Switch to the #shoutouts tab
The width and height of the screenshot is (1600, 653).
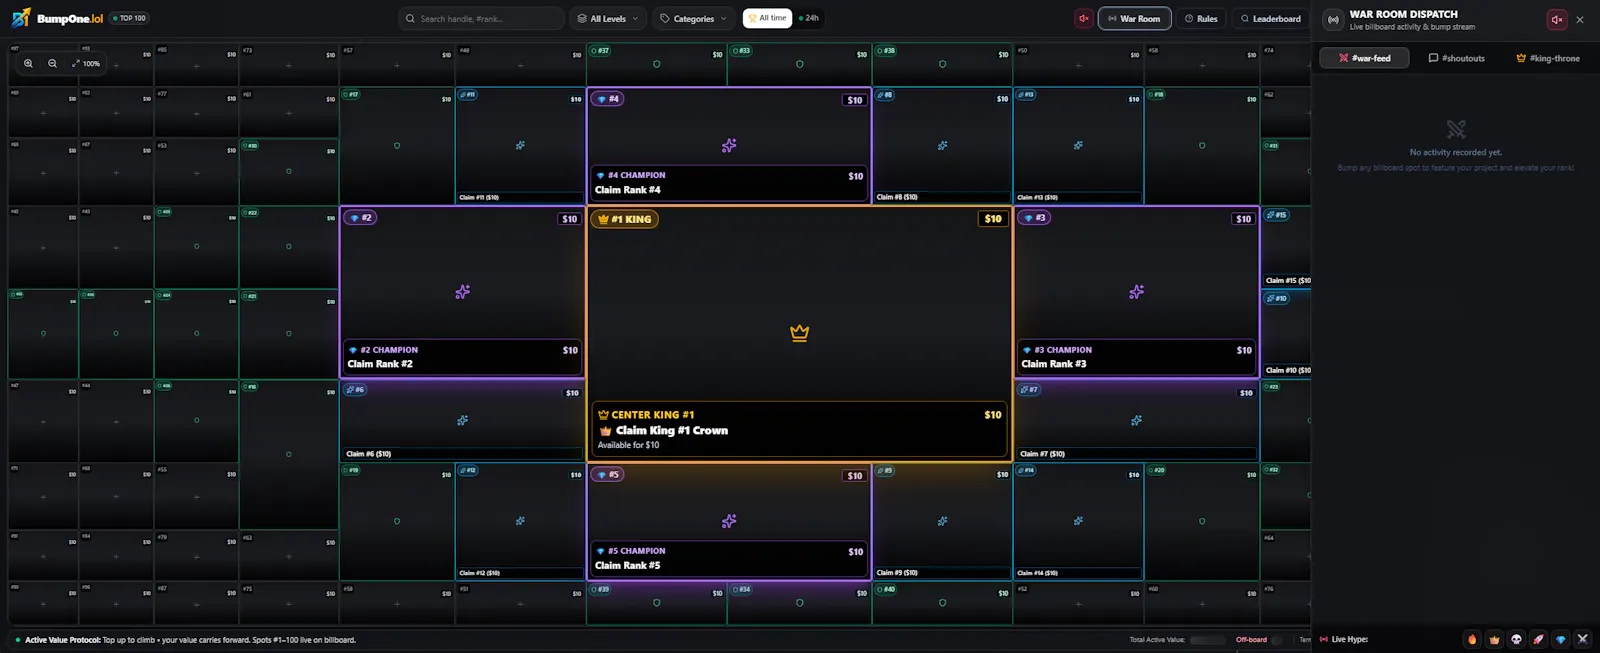pyautogui.click(x=1456, y=58)
